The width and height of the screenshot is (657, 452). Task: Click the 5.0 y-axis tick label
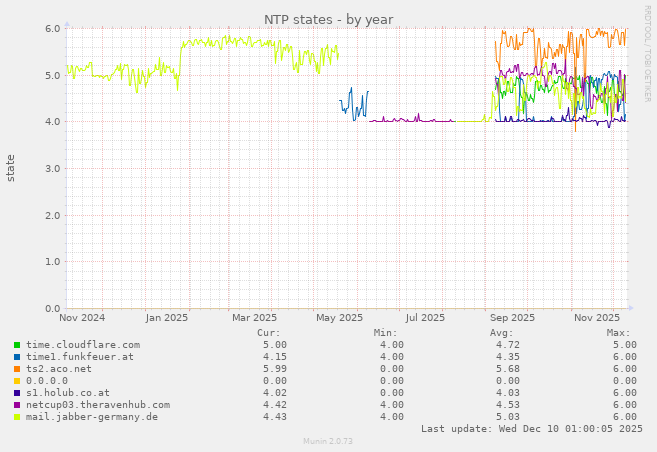pos(53,76)
